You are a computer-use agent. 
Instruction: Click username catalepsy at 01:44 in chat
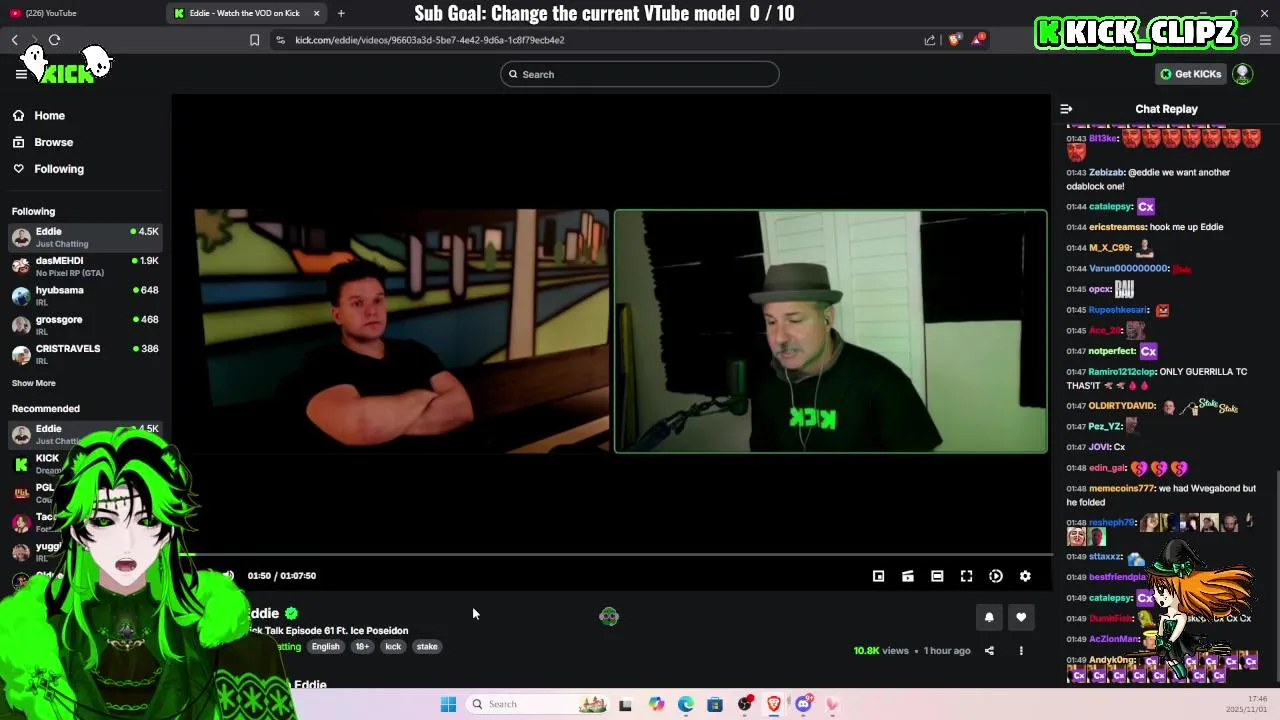coord(1110,207)
